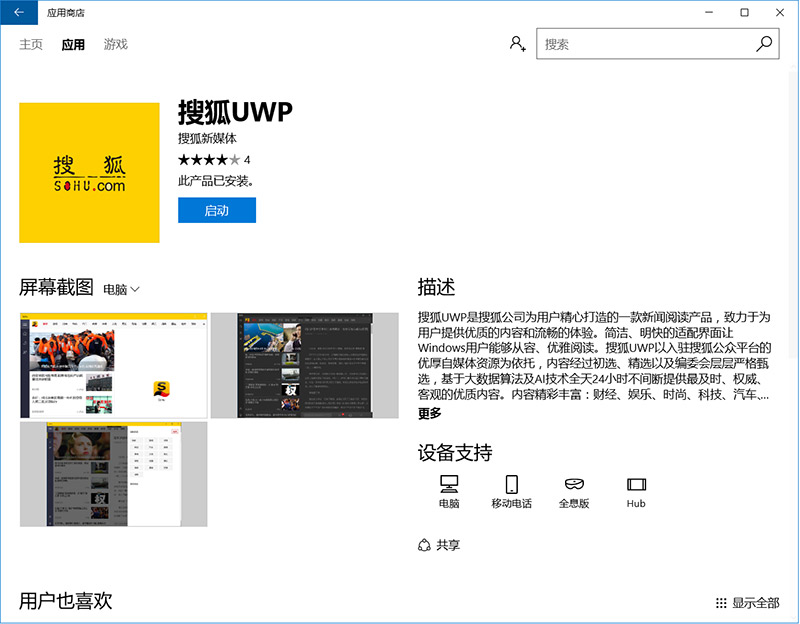Screen dimensions: 800x624
Task: Click the back arrow in title bar
Action: click(x=18, y=12)
